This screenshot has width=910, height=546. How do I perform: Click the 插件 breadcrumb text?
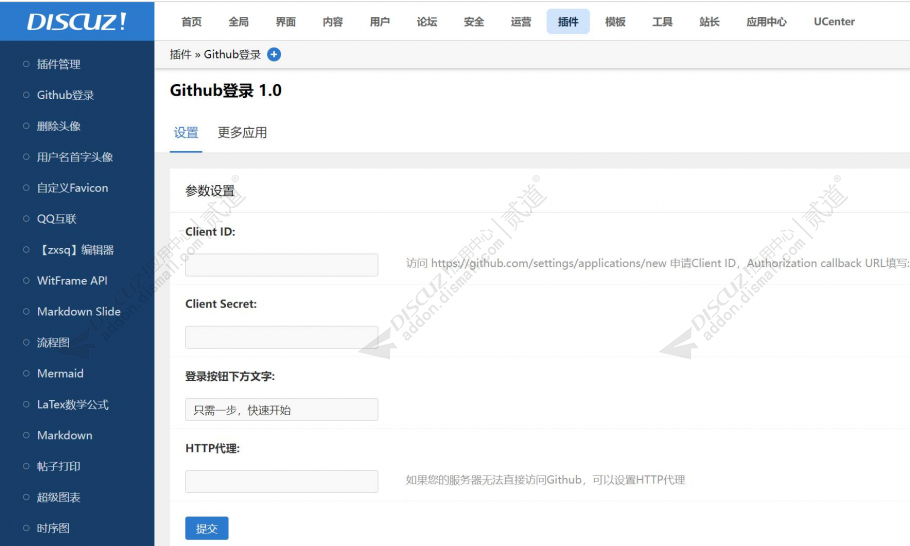pos(180,55)
